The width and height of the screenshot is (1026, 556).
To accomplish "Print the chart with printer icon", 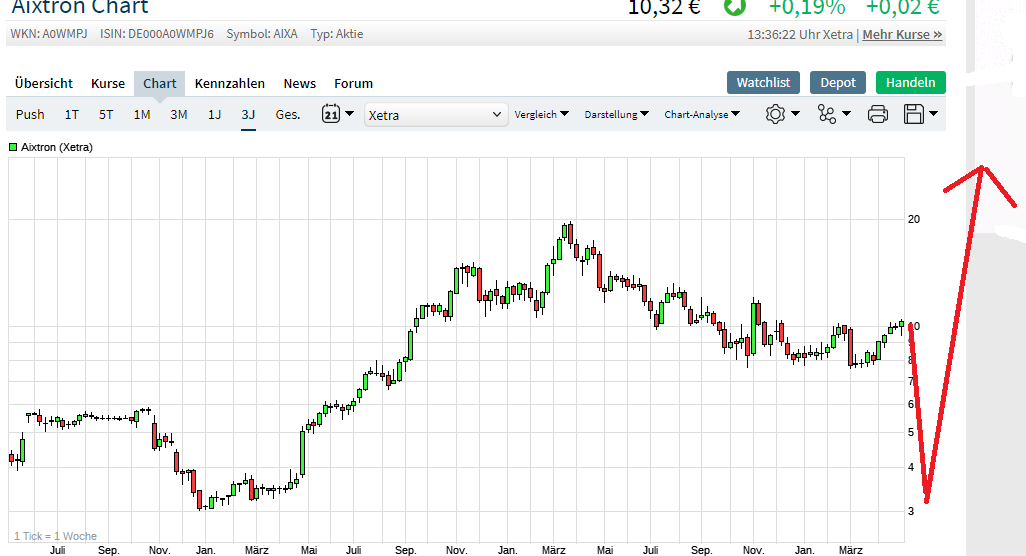I will click(x=878, y=114).
